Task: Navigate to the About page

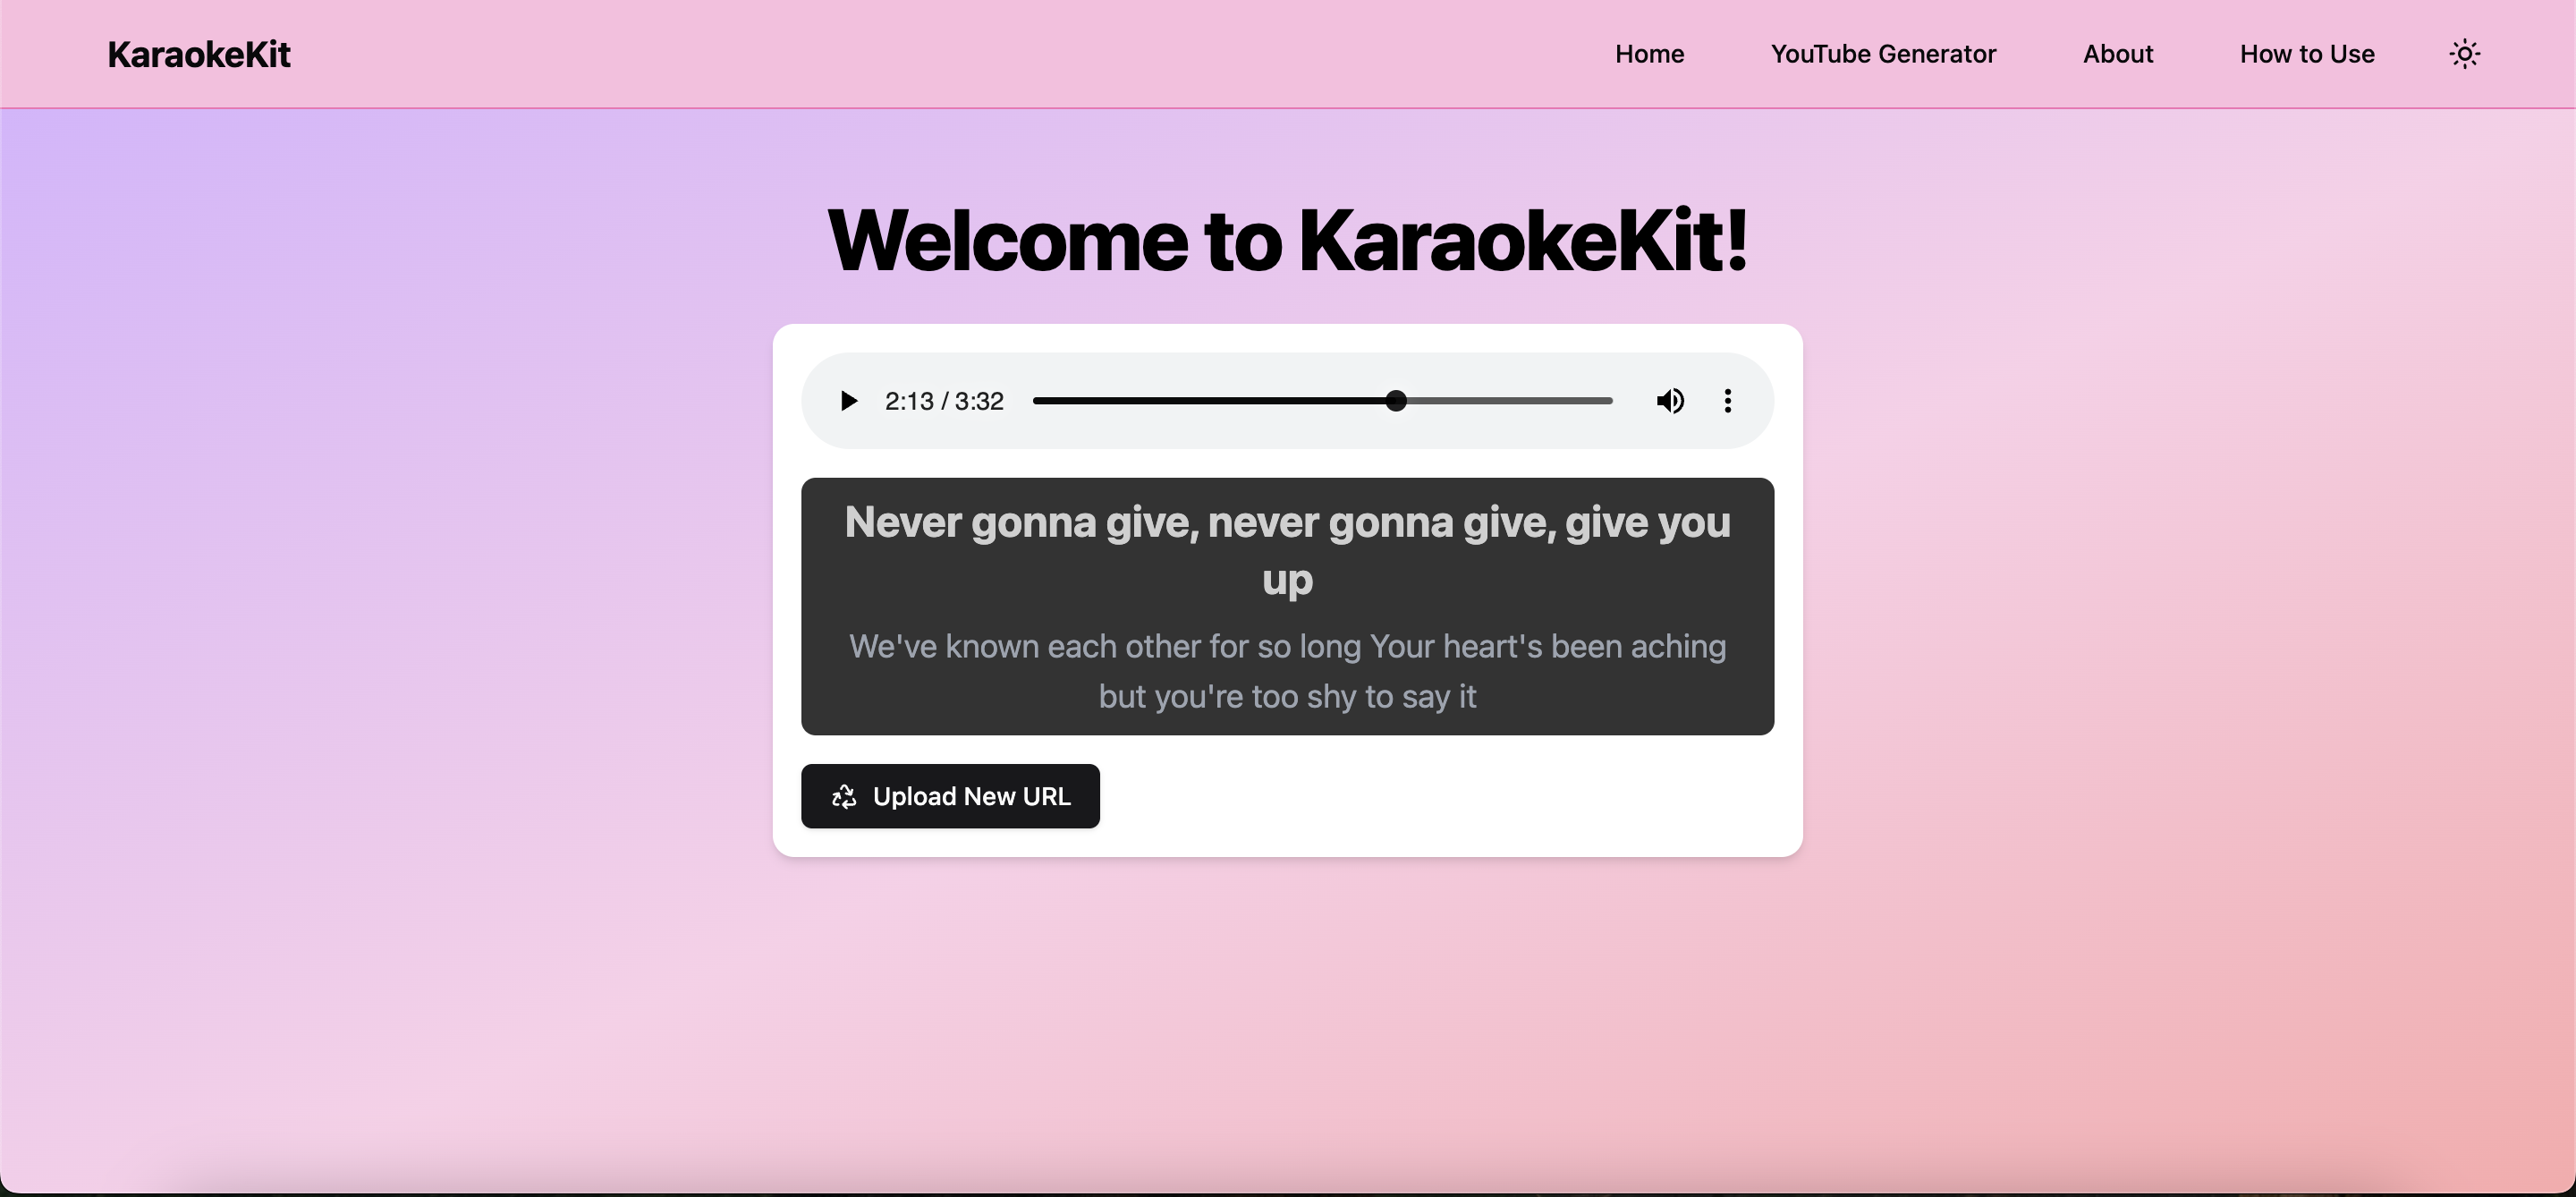Action: [x=2117, y=54]
